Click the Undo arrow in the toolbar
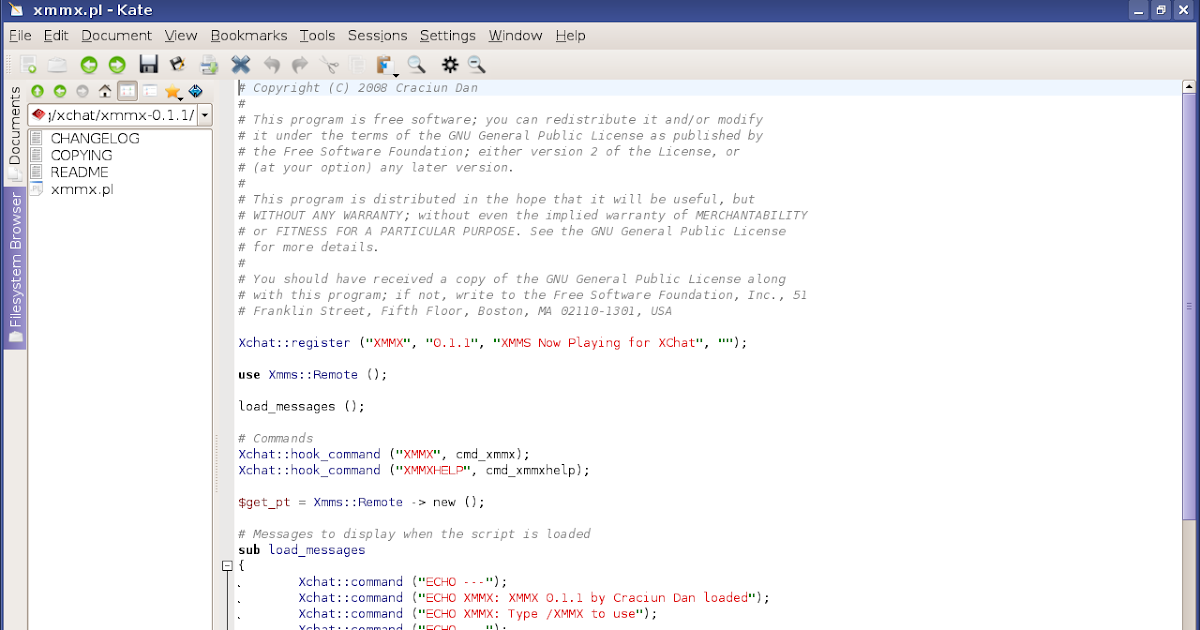This screenshot has height=630, width=1200. click(271, 65)
